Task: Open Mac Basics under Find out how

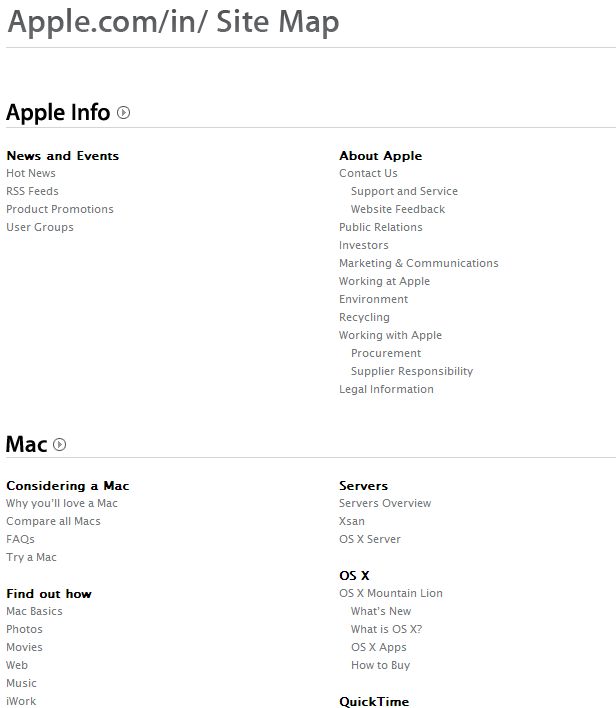Action: coord(34,611)
